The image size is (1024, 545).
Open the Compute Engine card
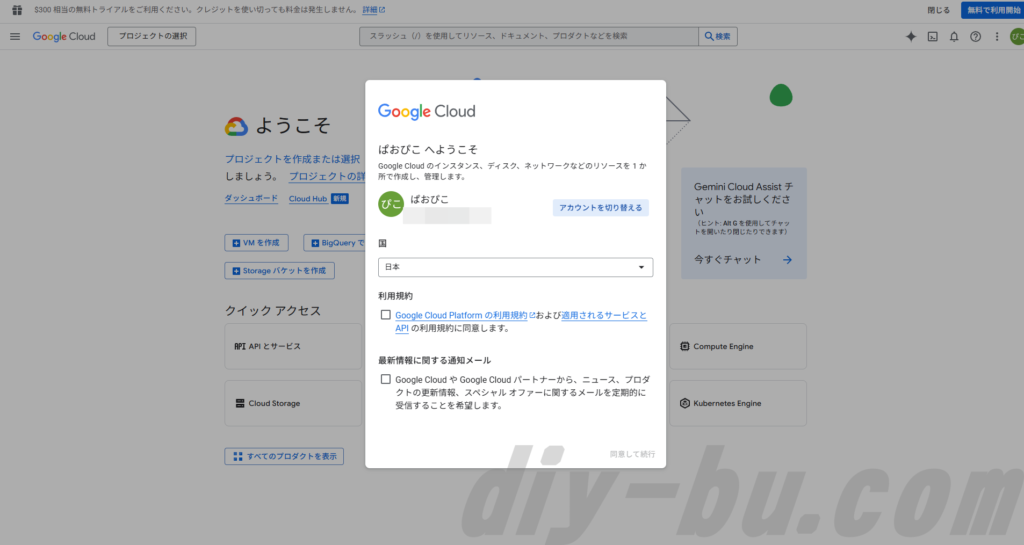pos(738,347)
